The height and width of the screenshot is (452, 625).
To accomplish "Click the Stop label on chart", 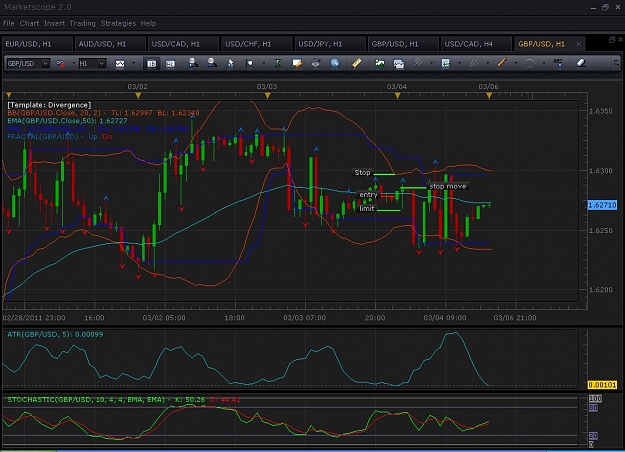I will pyautogui.click(x=362, y=173).
